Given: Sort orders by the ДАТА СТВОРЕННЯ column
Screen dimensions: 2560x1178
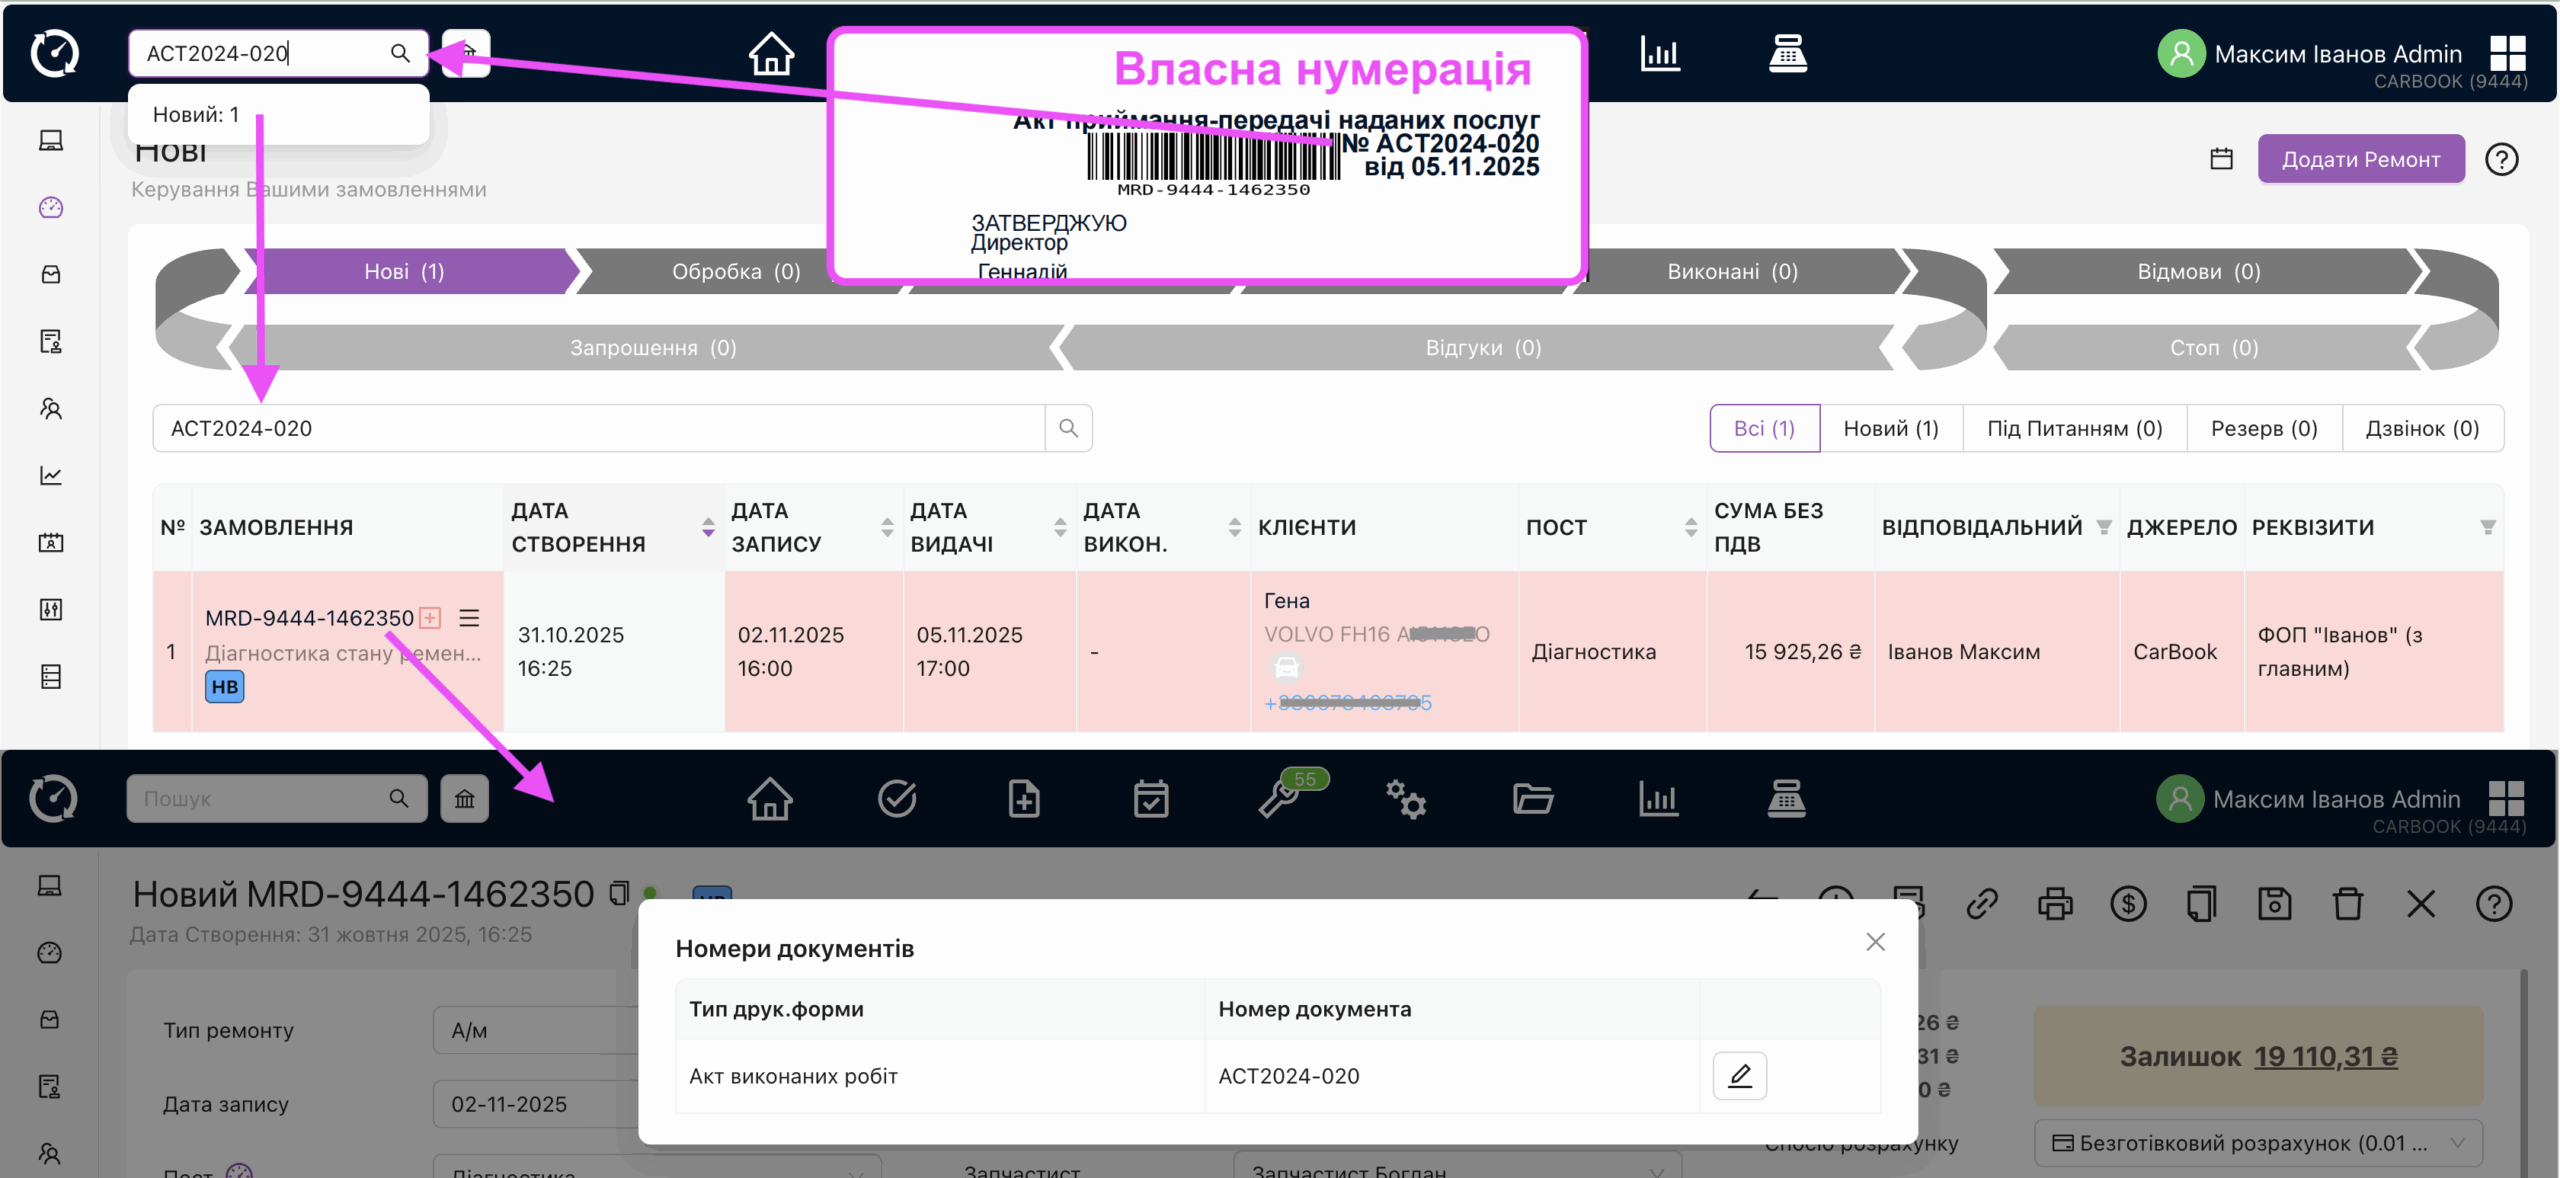Looking at the screenshot, I should [x=708, y=527].
